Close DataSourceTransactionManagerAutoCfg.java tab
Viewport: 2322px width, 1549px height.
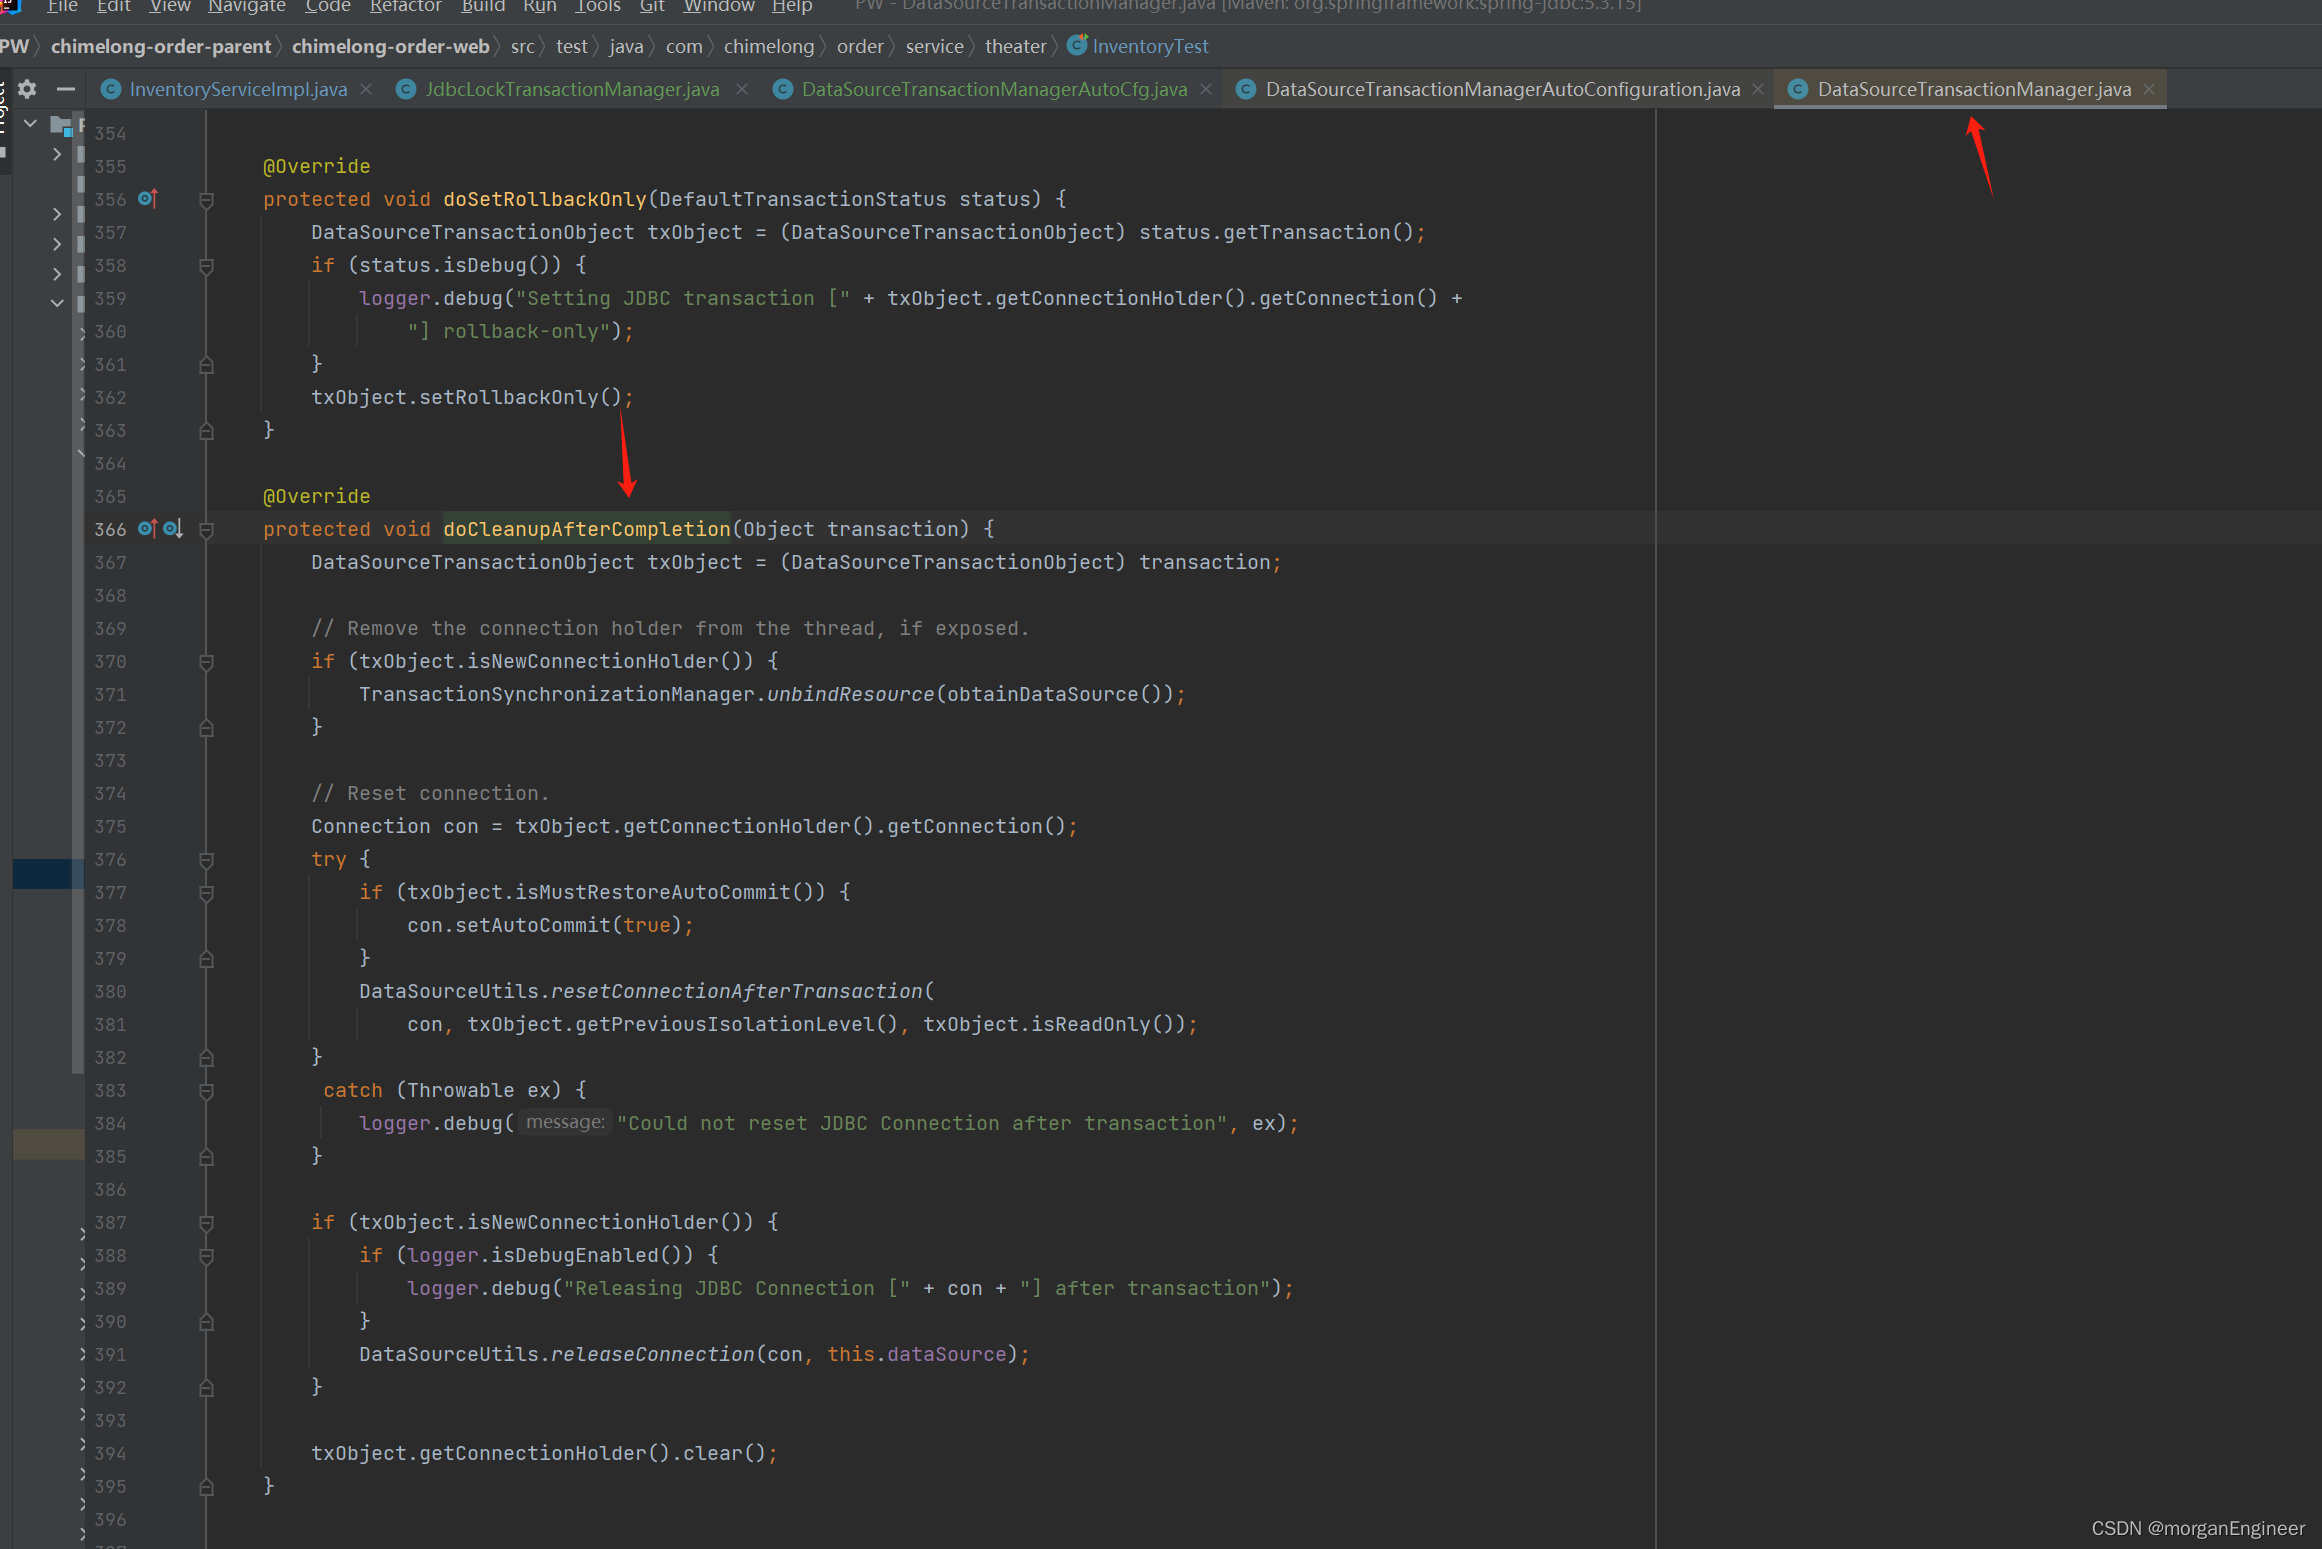coord(1206,90)
